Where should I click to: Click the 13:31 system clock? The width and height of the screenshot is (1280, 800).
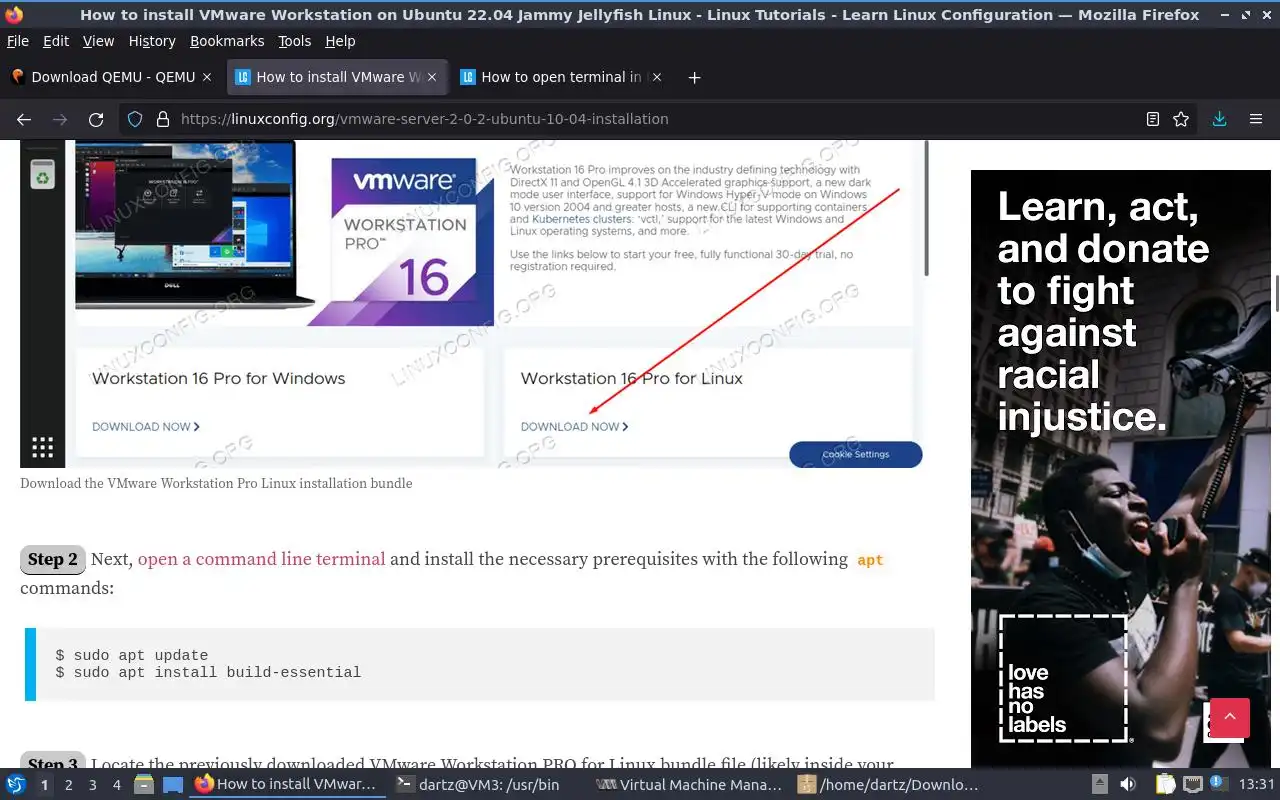(x=1256, y=785)
